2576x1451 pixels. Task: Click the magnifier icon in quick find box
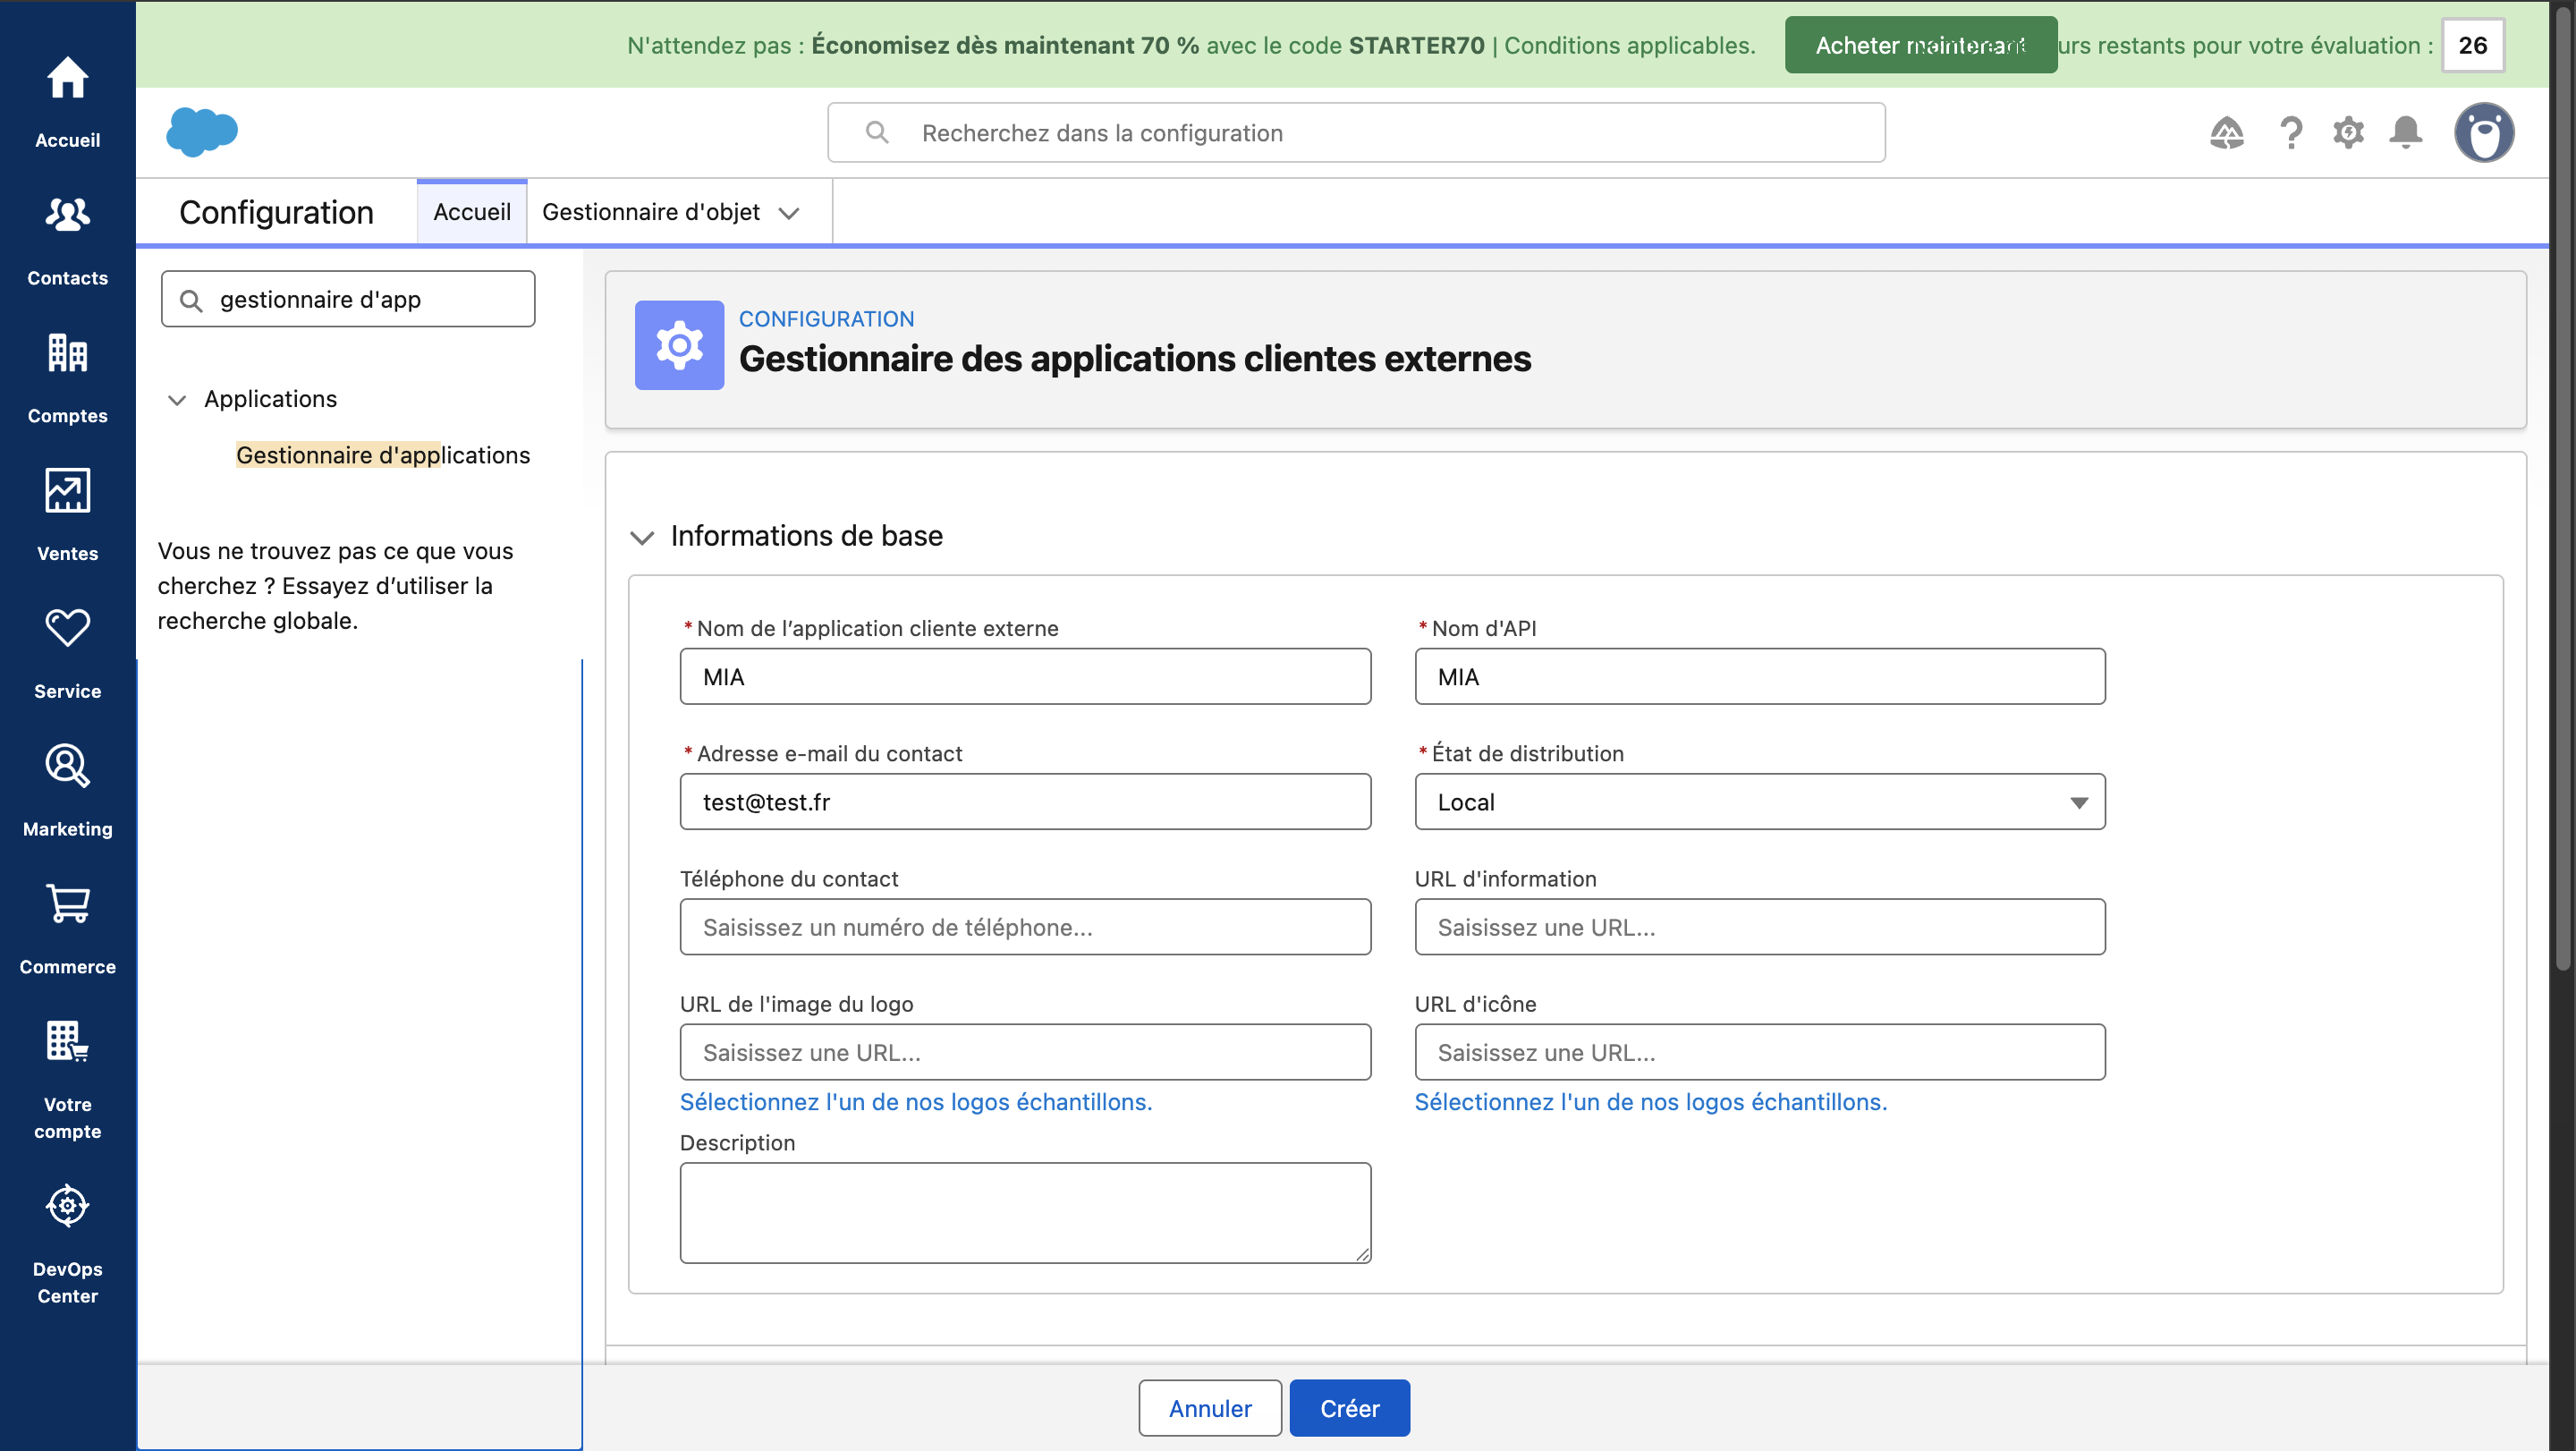191,300
